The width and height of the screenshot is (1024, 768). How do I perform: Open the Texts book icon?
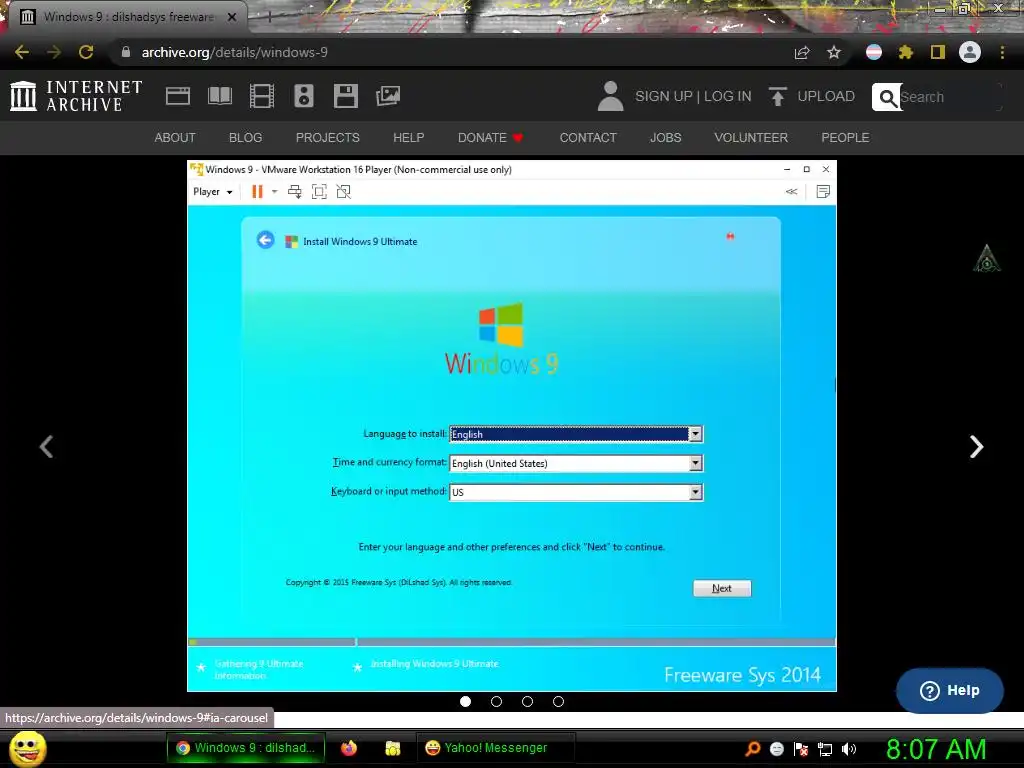pos(219,96)
